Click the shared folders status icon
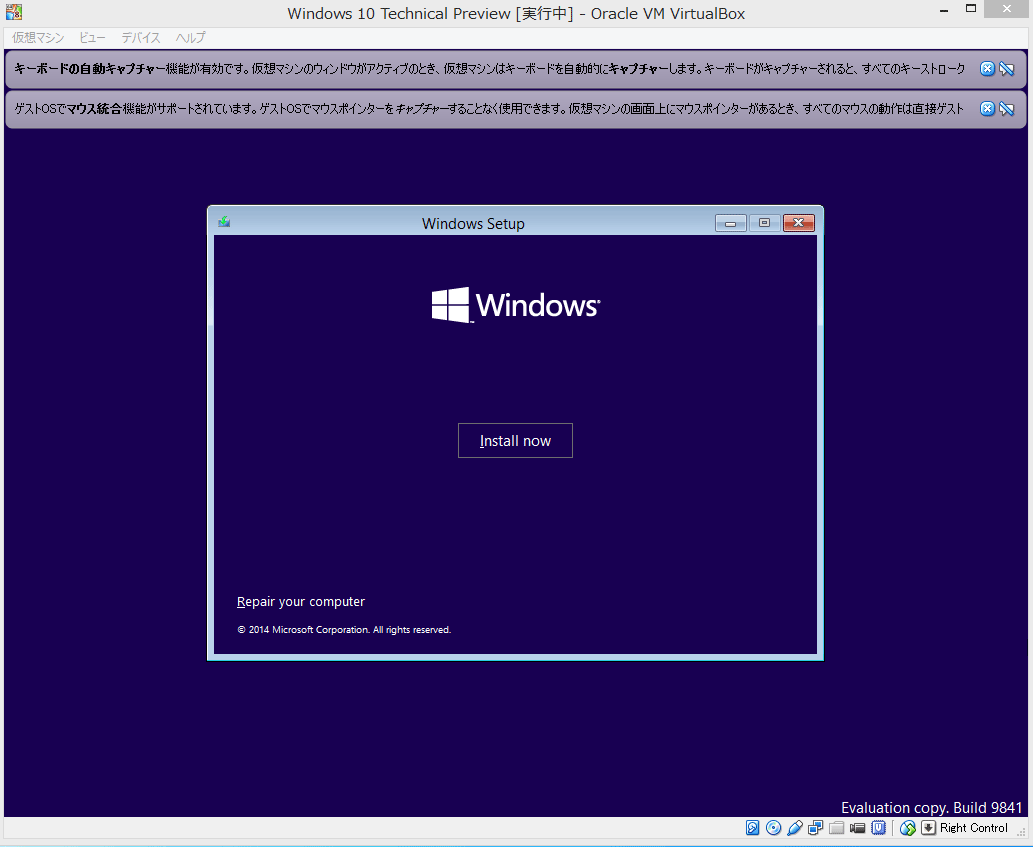1033x847 pixels. pos(837,828)
